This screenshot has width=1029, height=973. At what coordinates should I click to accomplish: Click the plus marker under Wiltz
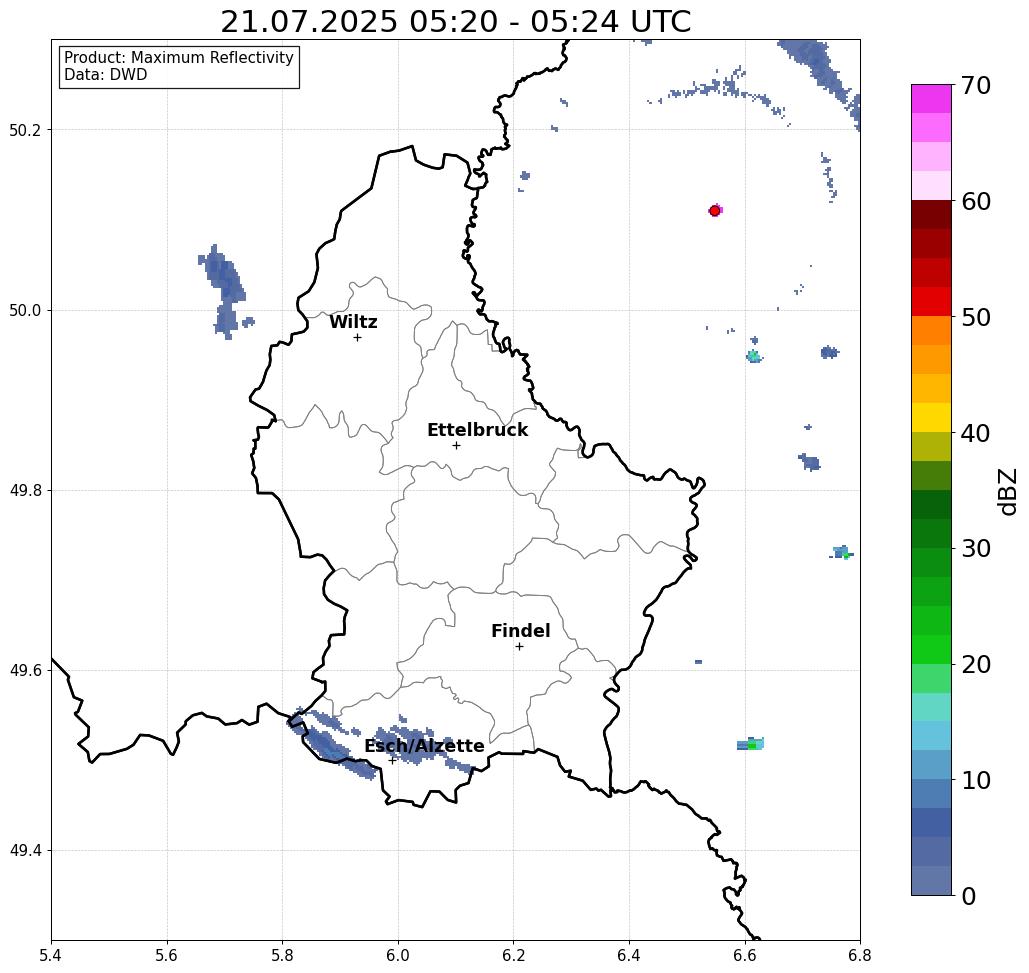(358, 337)
